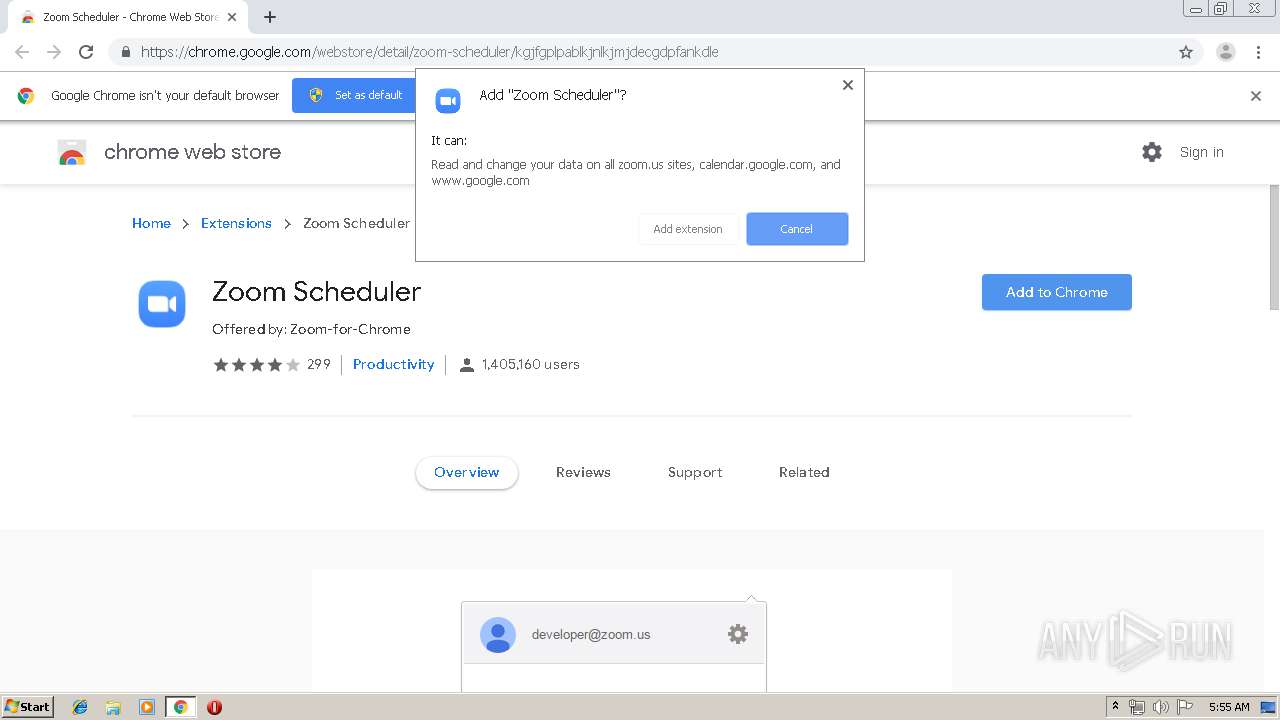Click Offered by: Zoom-for-Chrome text

pyautogui.click(x=311, y=329)
